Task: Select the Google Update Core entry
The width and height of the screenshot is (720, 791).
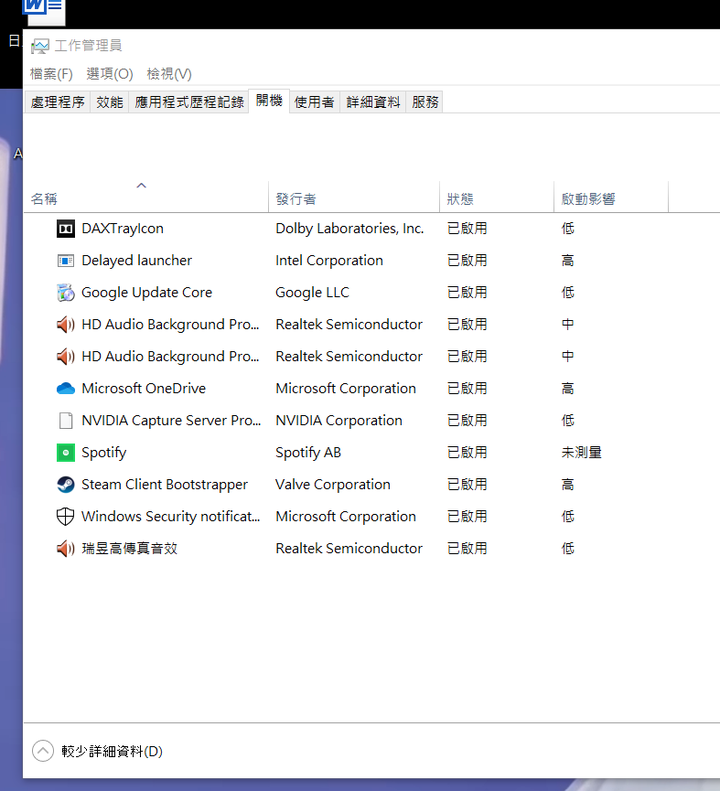Action: [x=147, y=293]
